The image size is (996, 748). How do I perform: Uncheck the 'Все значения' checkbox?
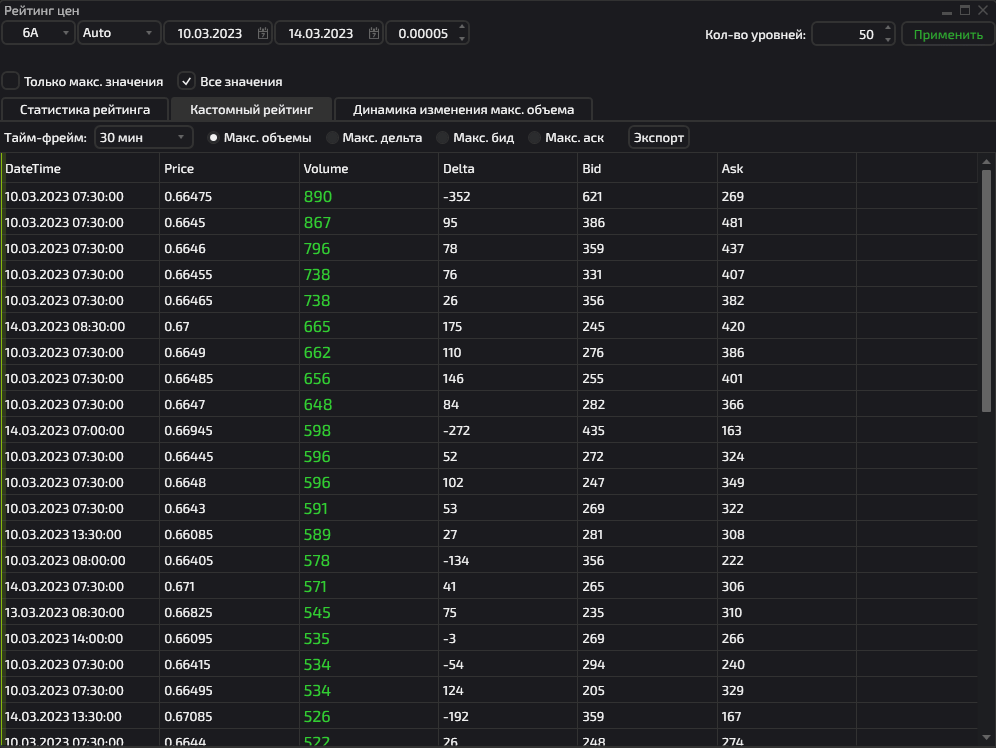[x=186, y=81]
